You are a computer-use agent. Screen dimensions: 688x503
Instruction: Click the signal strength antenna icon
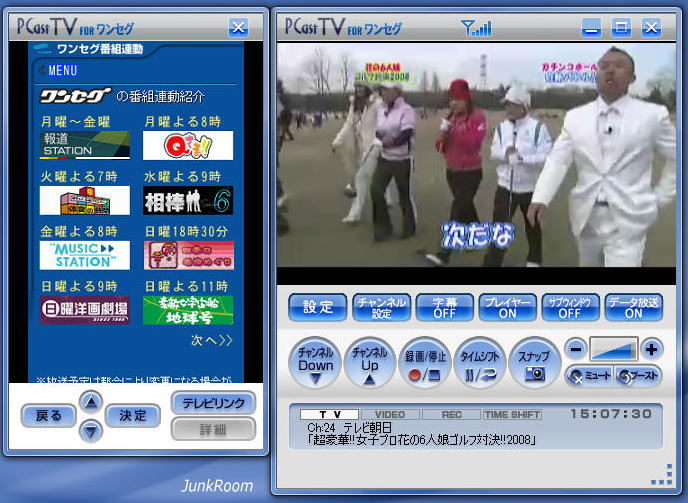tap(477, 28)
